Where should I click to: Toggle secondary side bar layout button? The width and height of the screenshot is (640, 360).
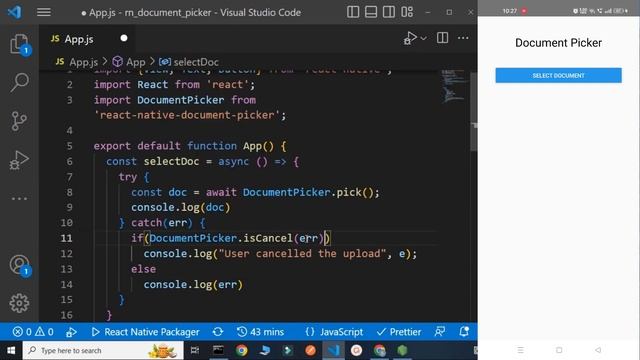click(x=389, y=12)
